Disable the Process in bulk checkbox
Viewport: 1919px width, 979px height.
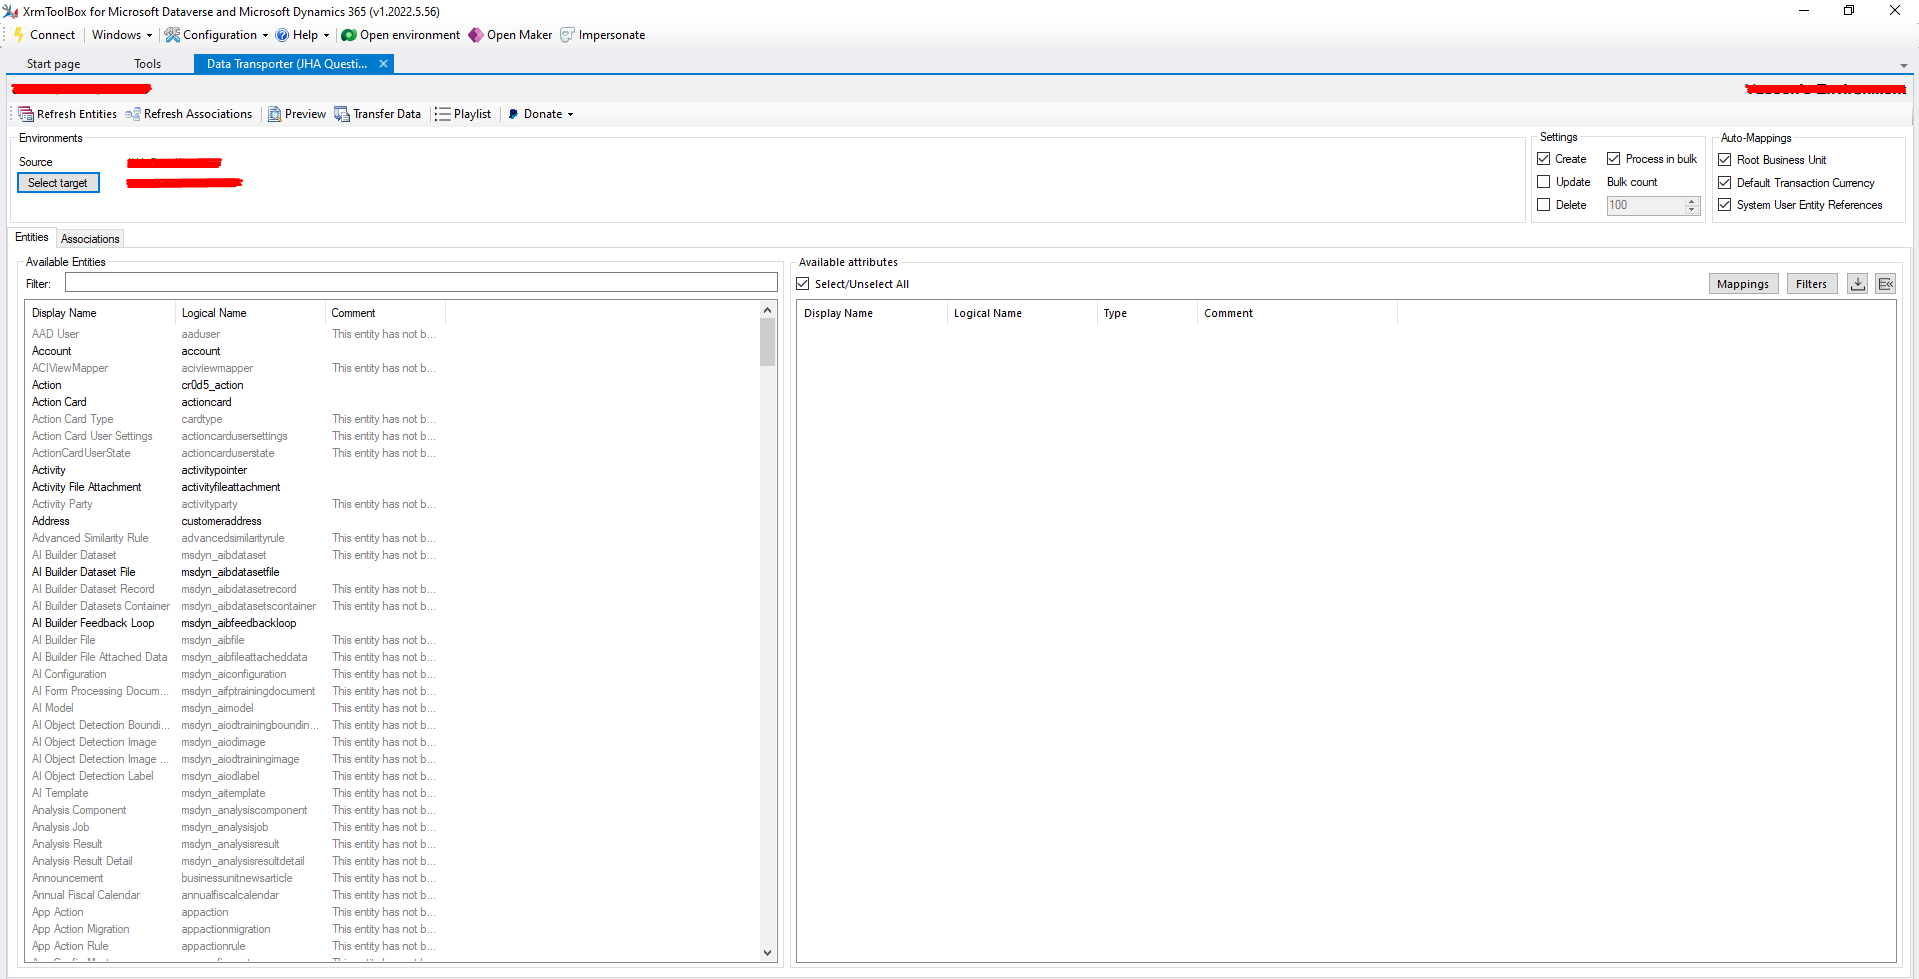click(x=1613, y=158)
